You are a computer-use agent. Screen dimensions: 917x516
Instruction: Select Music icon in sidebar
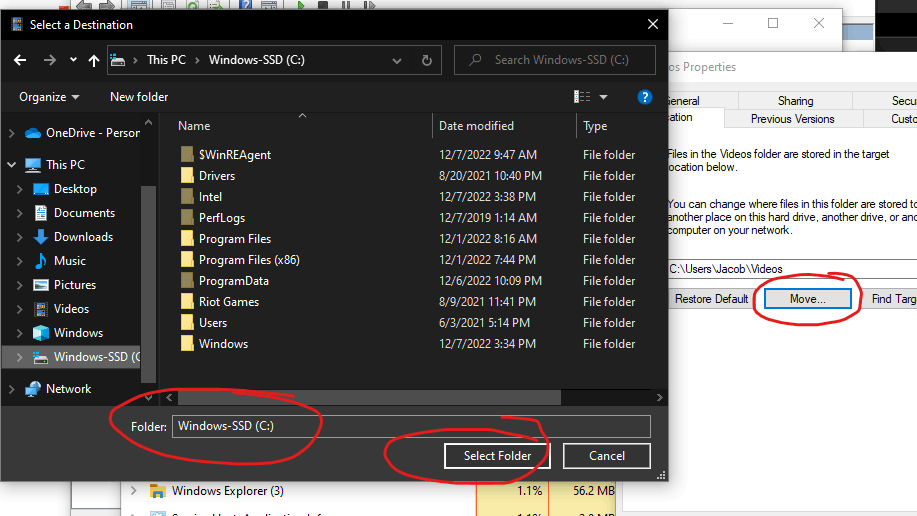tap(41, 261)
